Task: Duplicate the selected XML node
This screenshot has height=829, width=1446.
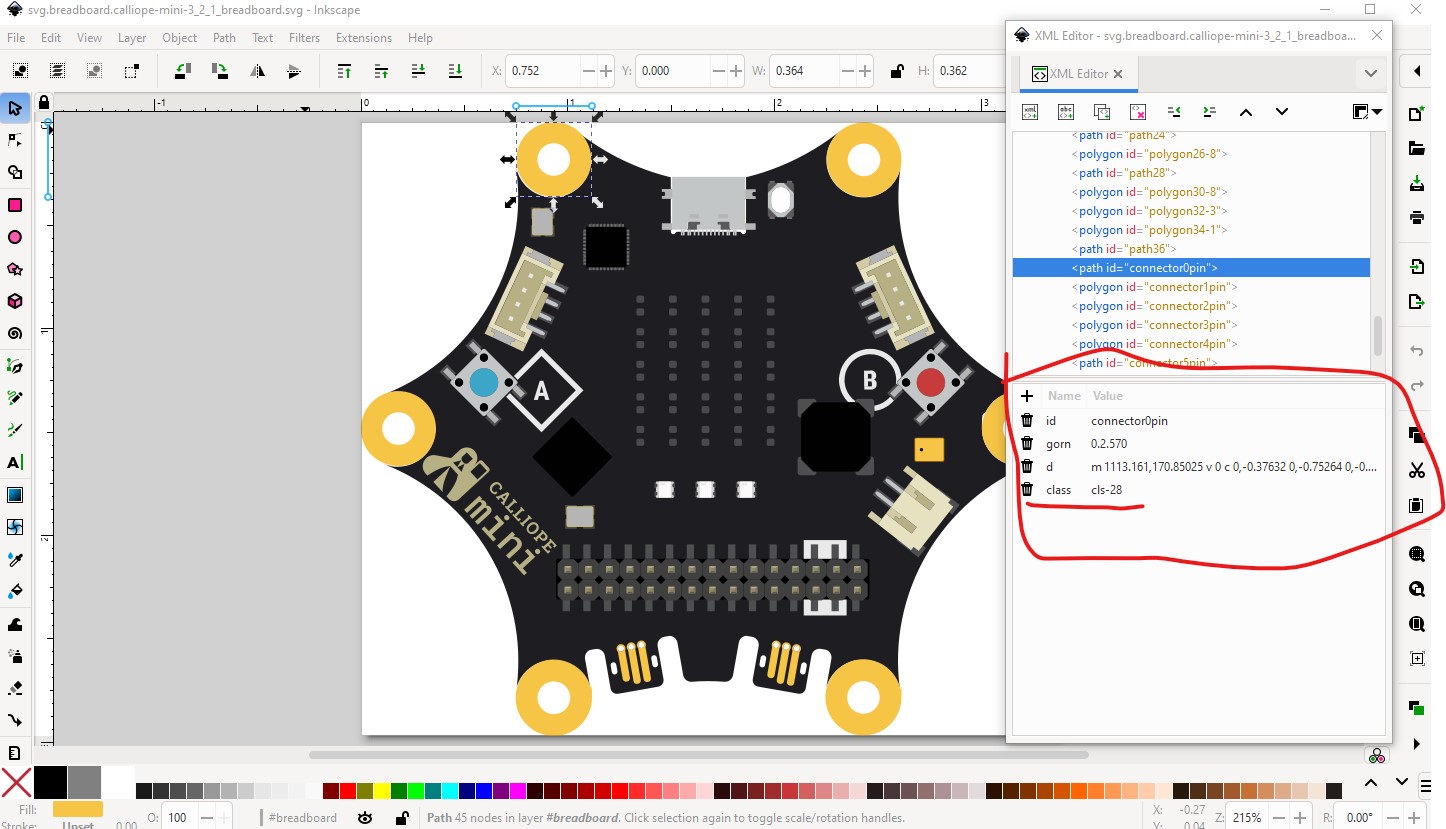Action: (x=1102, y=112)
